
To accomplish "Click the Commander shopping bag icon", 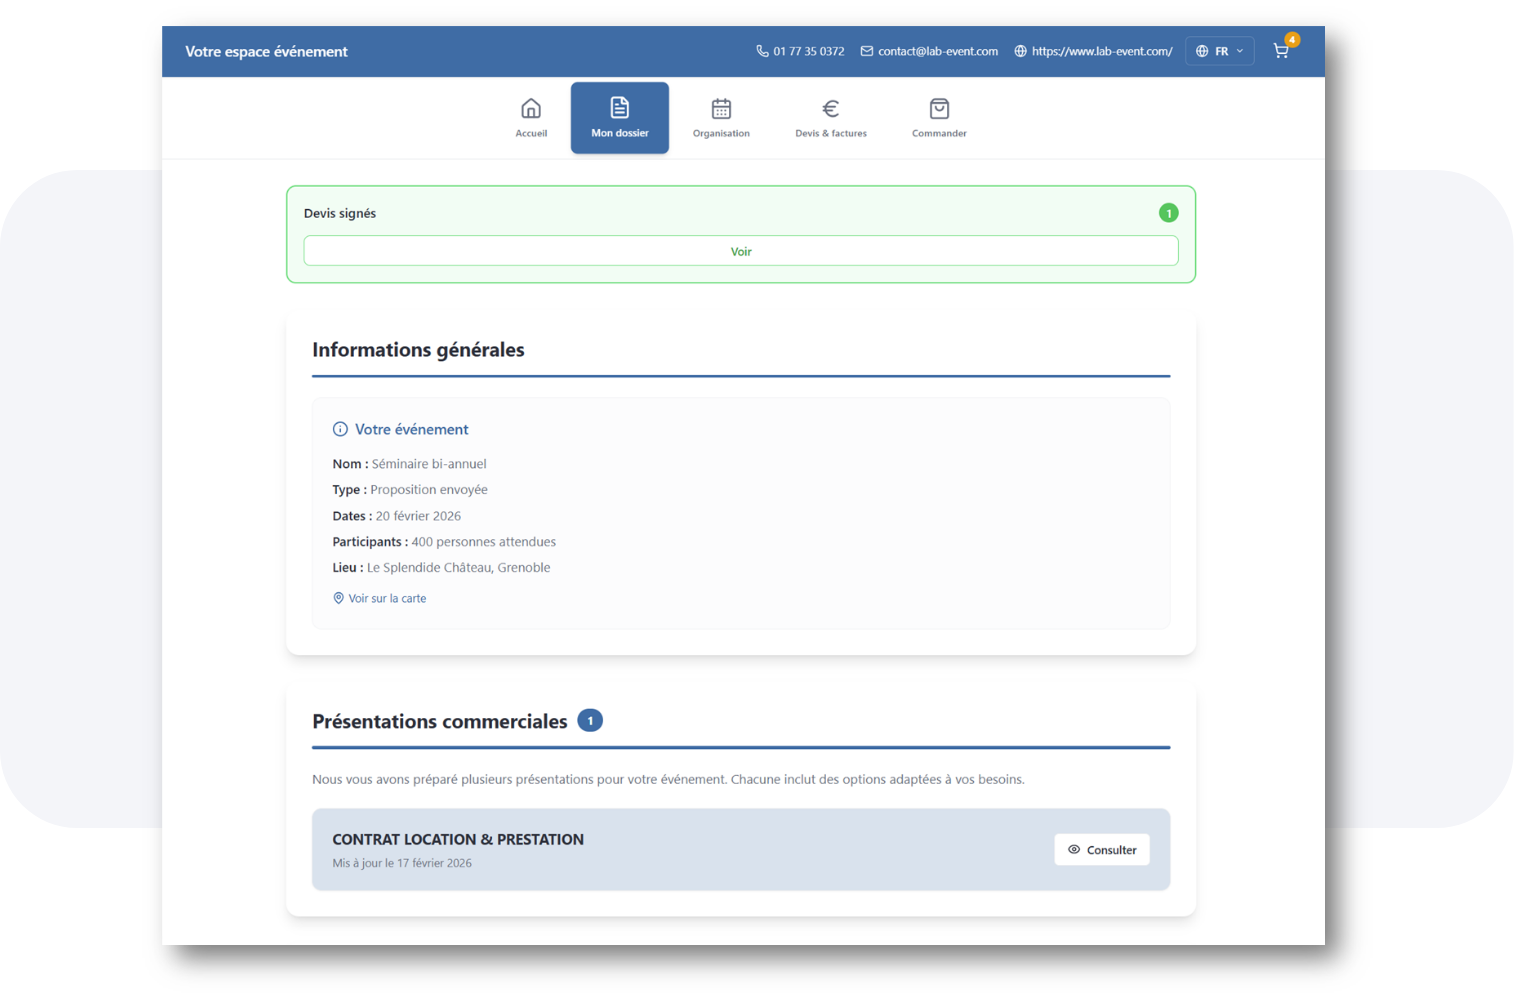I will [939, 108].
